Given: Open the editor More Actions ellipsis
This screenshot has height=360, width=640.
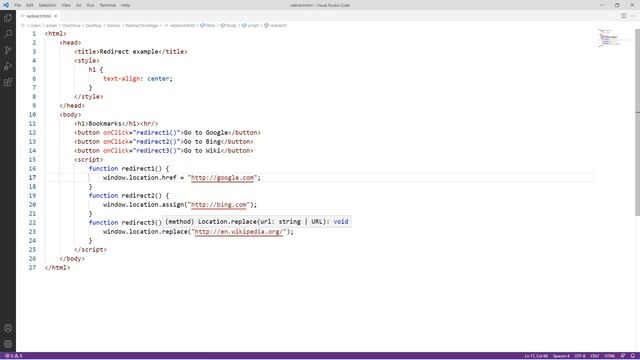Looking at the screenshot, I should [x=632, y=16].
